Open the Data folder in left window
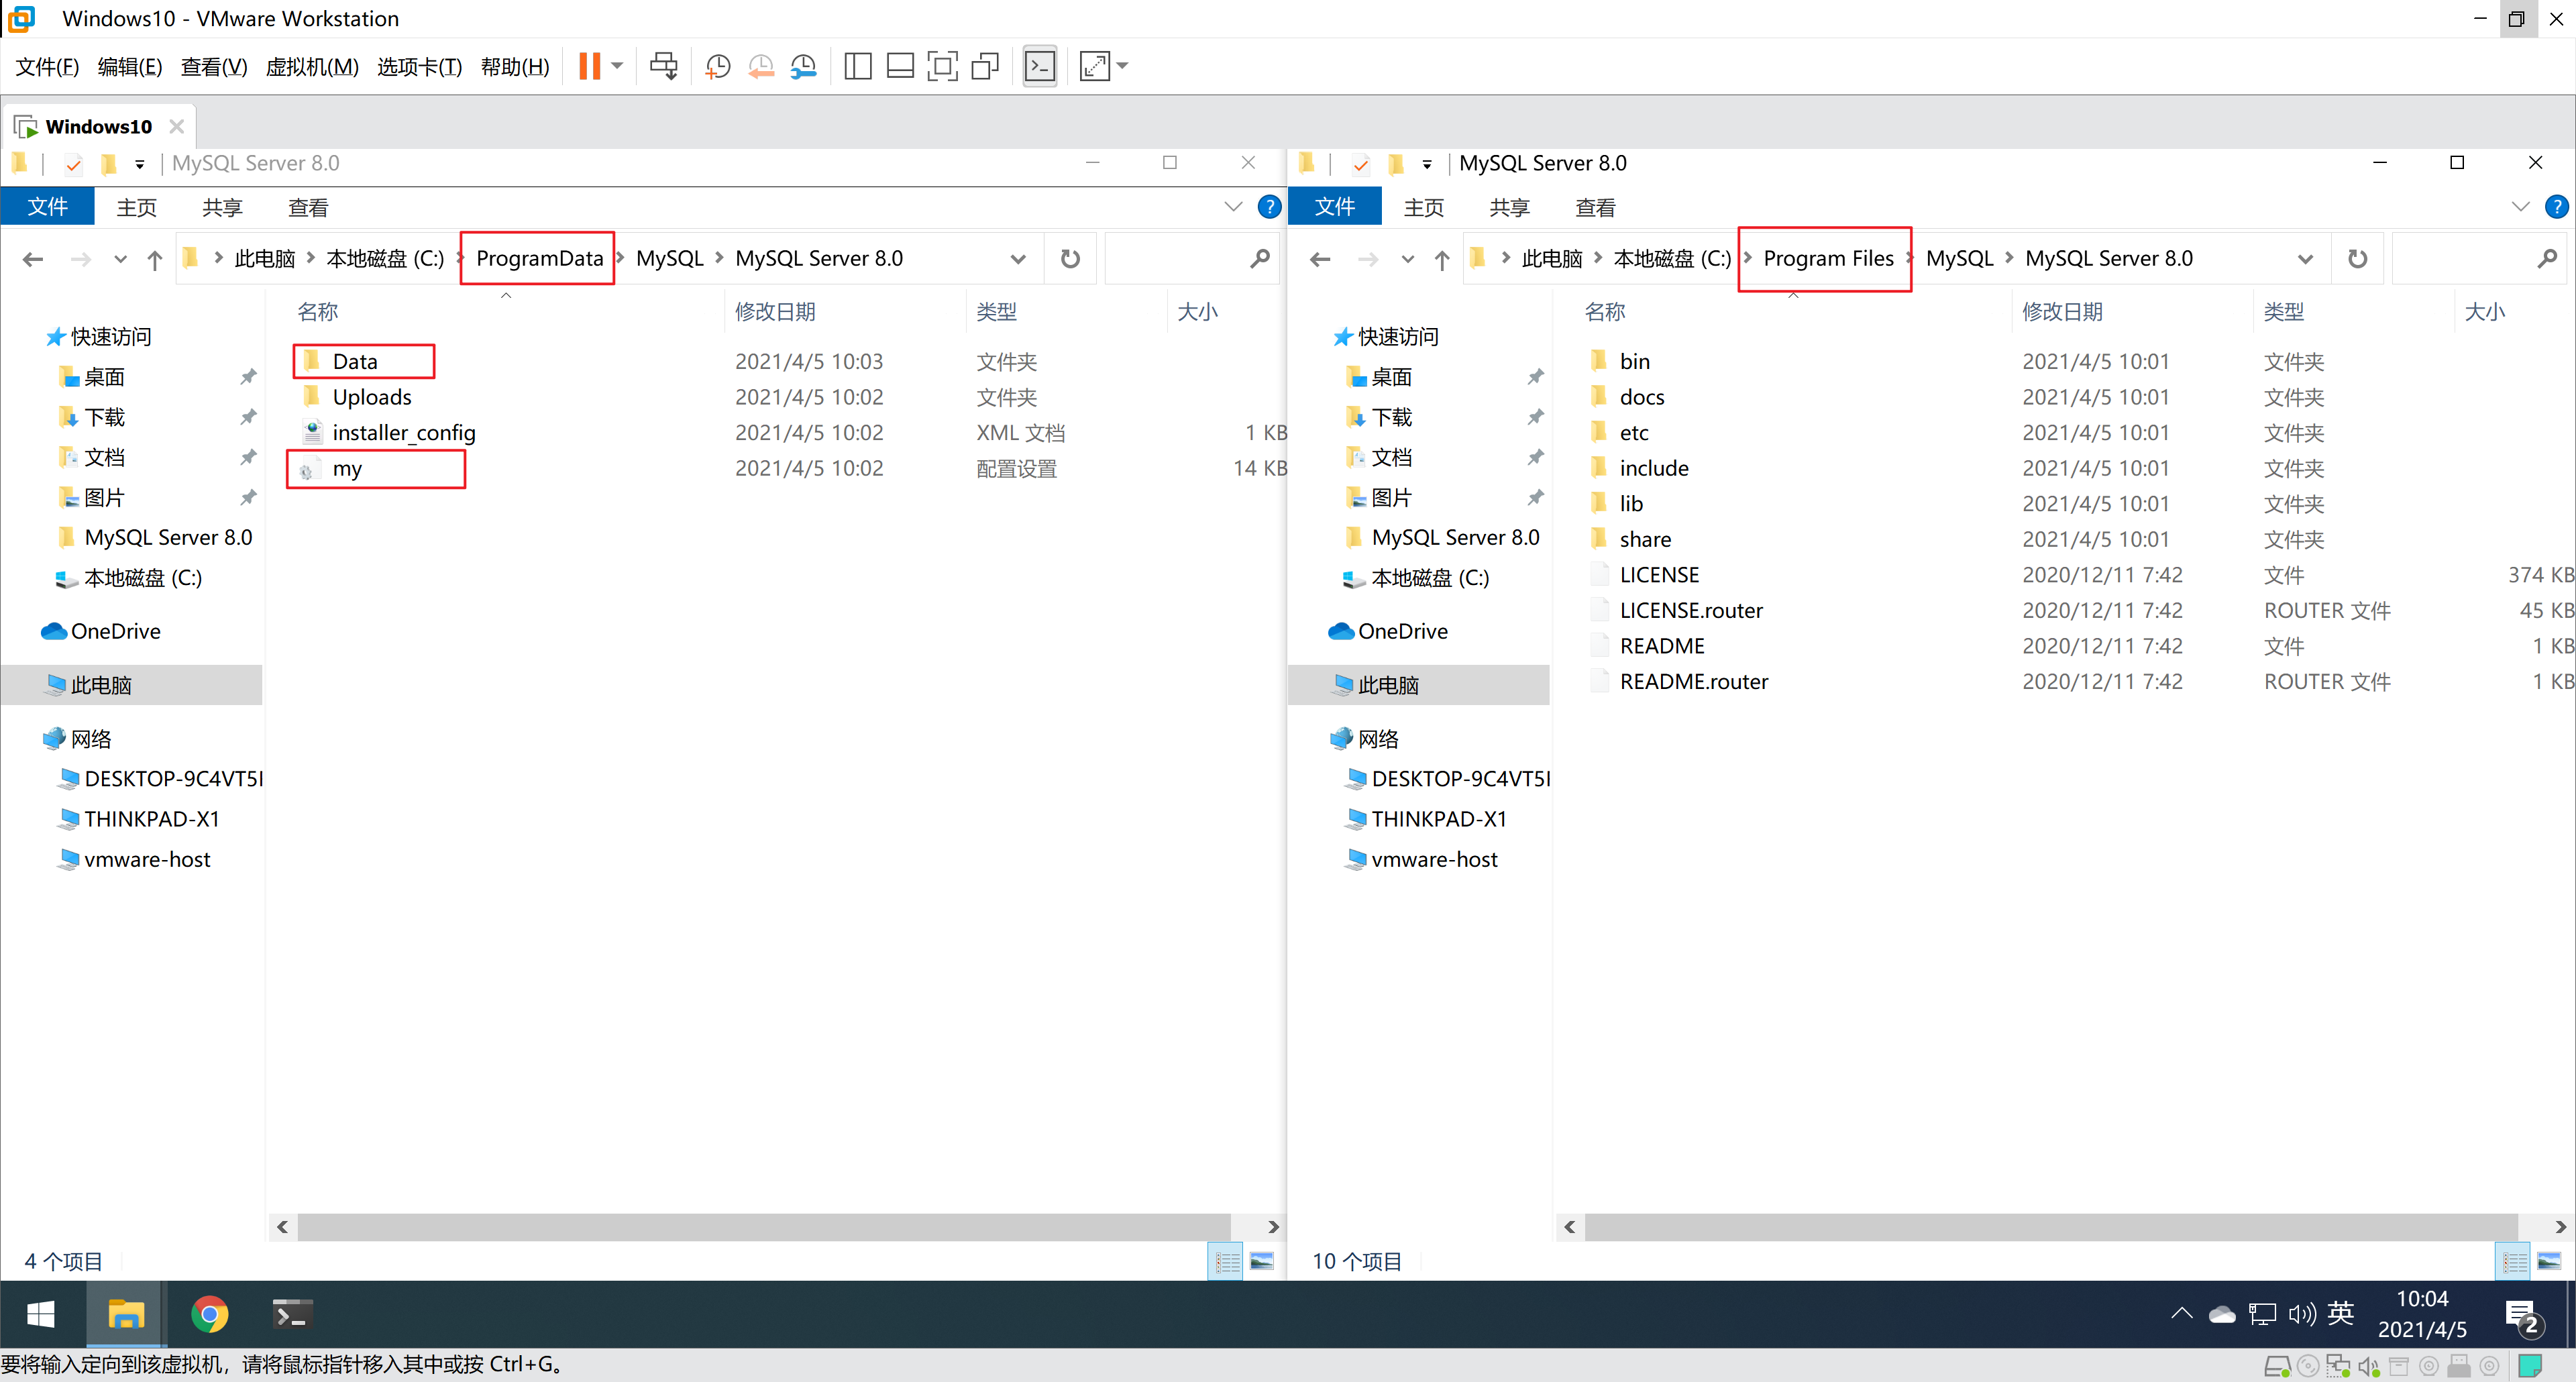Viewport: 2576px width, 1382px height. point(354,362)
